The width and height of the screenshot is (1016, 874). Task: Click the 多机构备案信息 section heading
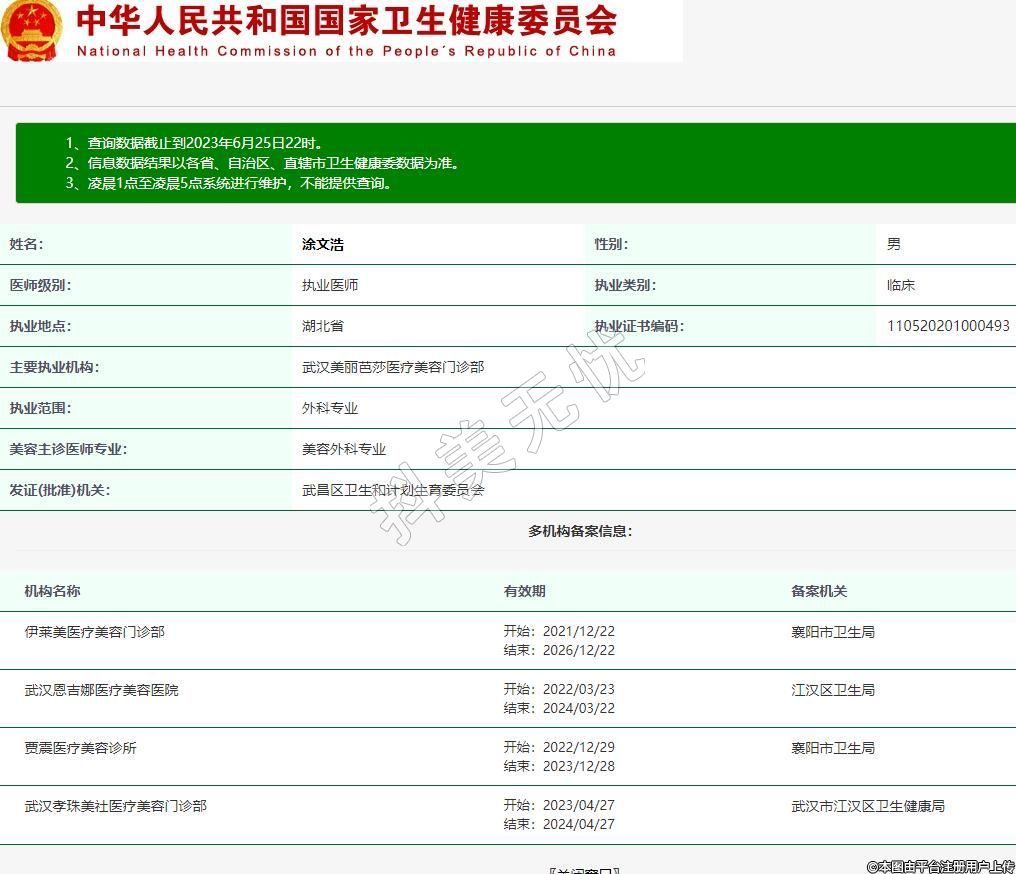(580, 531)
